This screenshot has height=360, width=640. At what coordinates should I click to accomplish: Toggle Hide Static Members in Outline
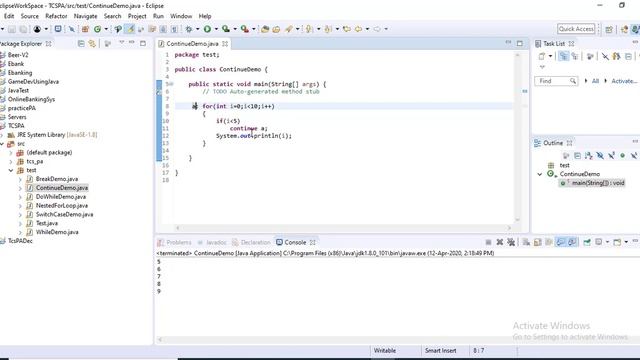[x=611, y=156]
